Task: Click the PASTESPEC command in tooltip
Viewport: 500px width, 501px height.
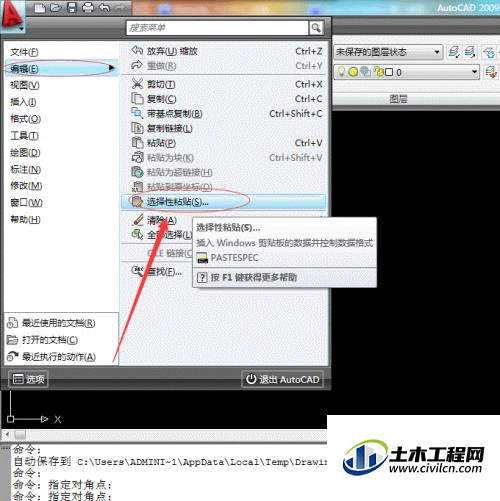Action: [x=234, y=258]
